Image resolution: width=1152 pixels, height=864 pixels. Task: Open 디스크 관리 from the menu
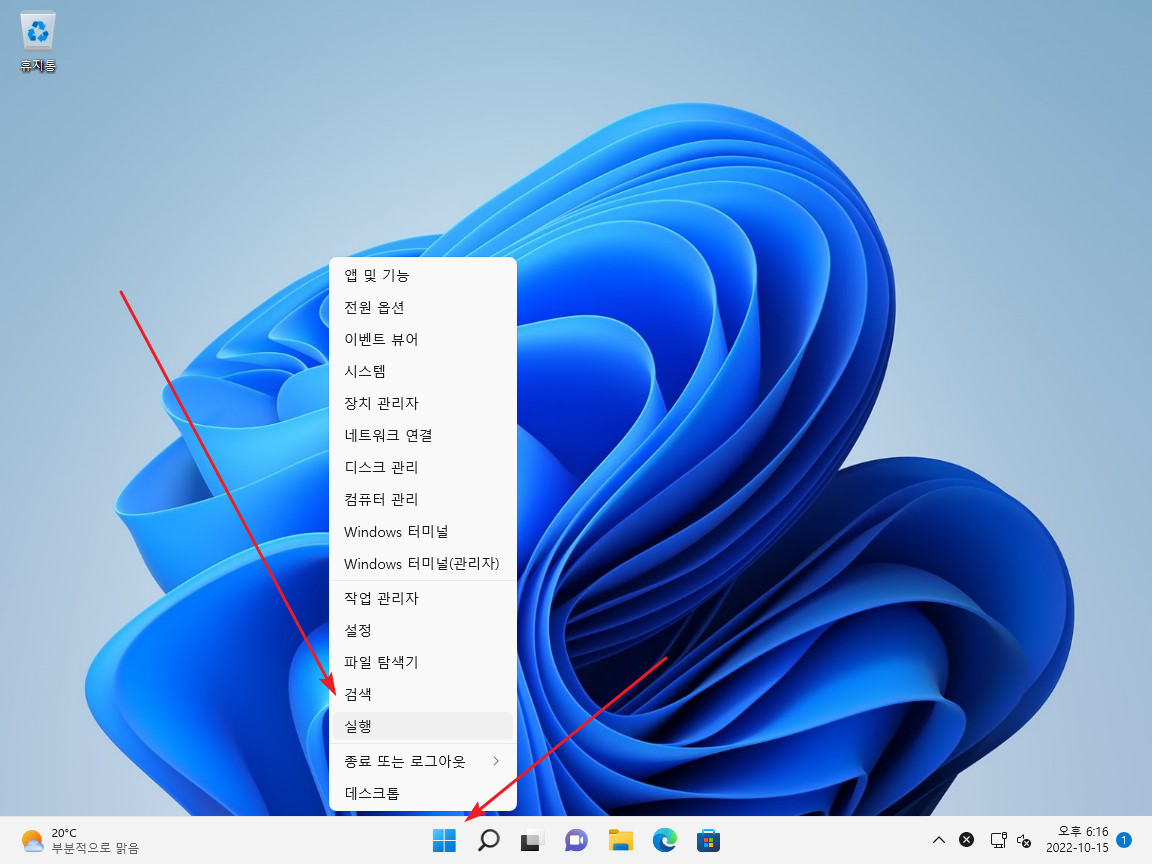tap(422, 467)
